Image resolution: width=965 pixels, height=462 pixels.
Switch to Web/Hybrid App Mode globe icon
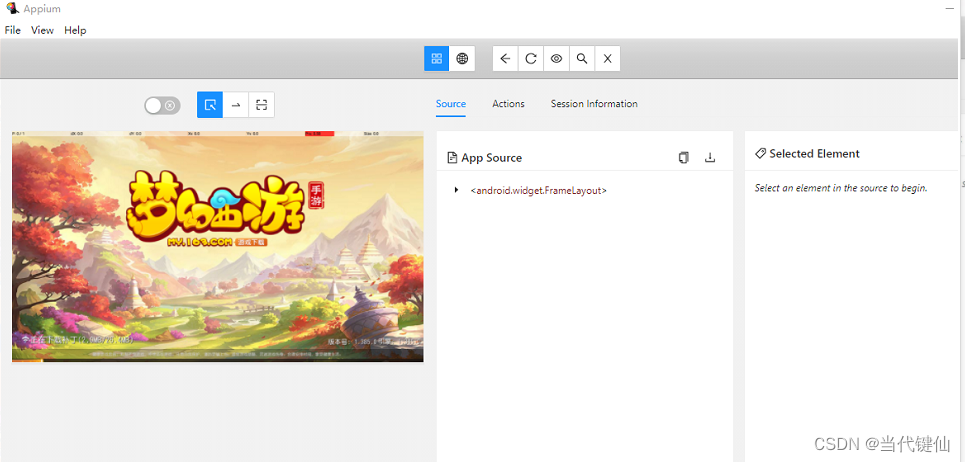[462, 58]
